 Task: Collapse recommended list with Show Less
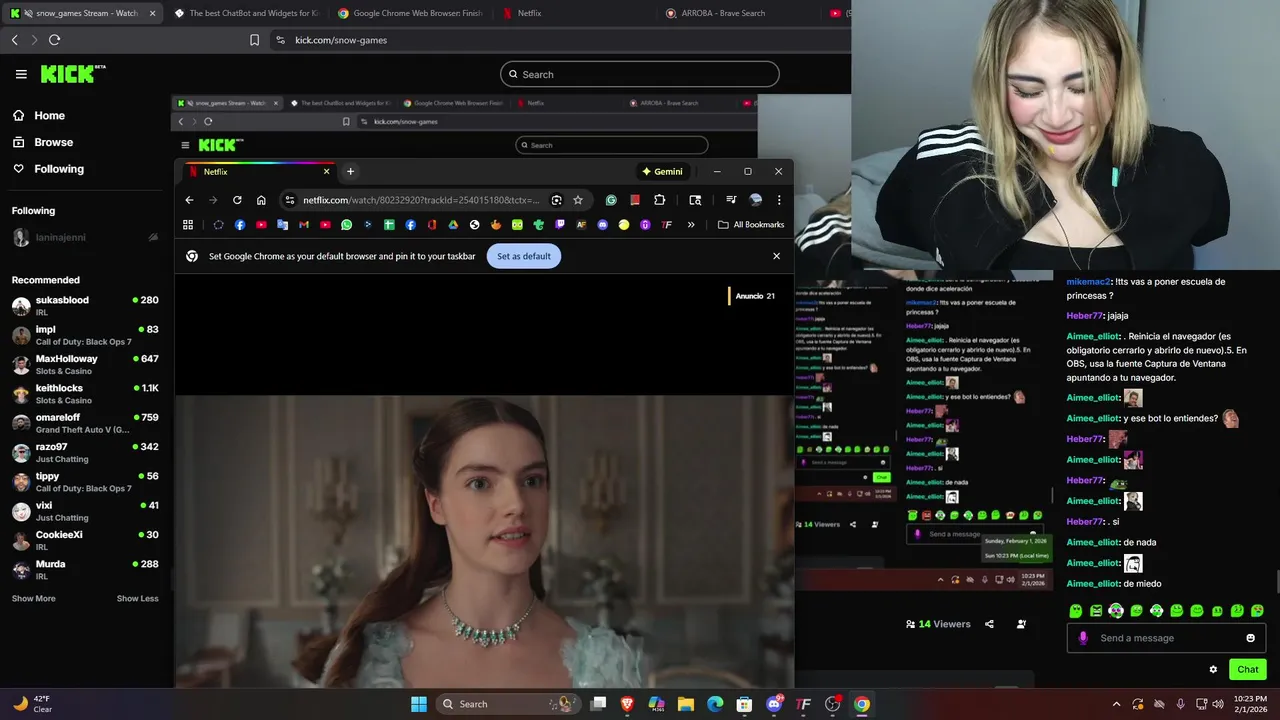(x=138, y=599)
